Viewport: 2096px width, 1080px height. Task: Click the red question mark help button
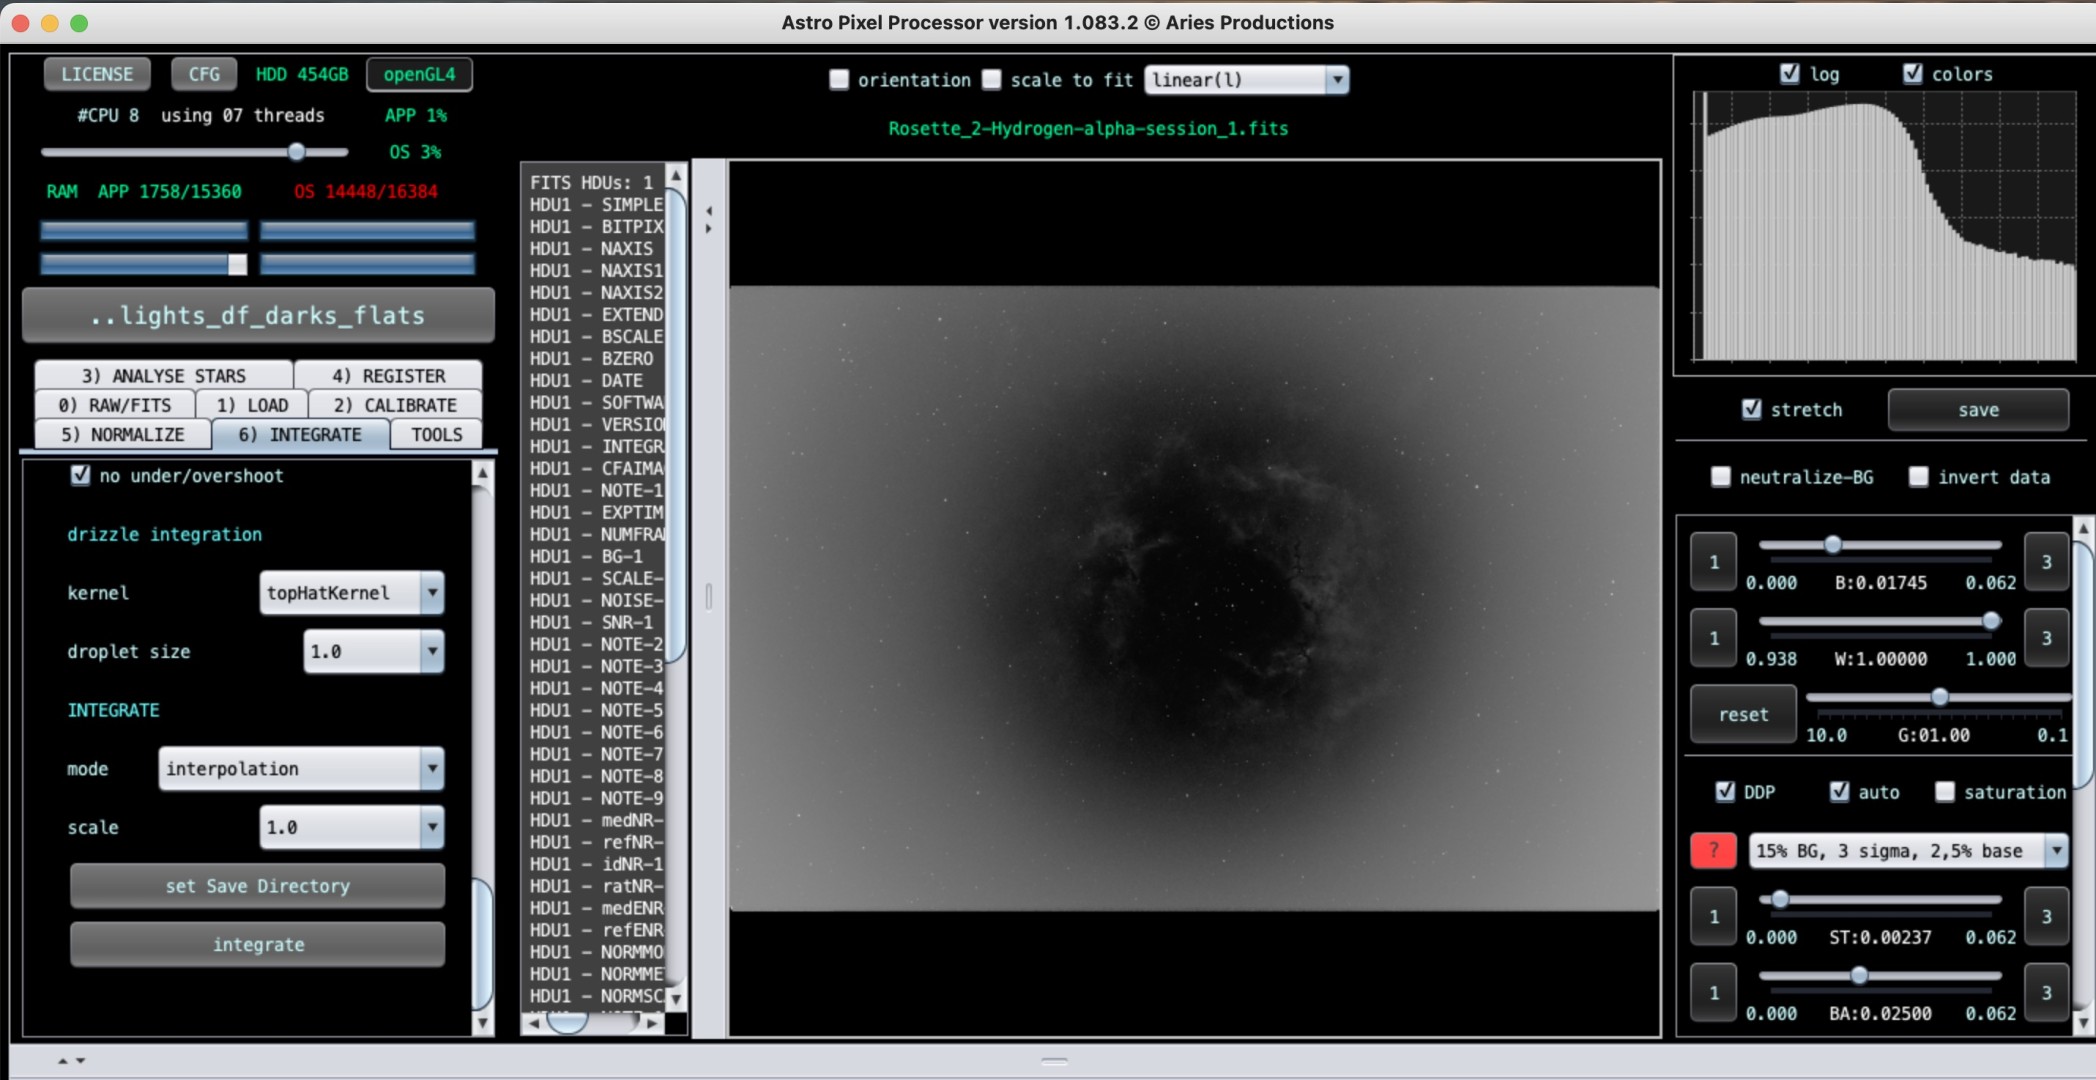point(1713,851)
